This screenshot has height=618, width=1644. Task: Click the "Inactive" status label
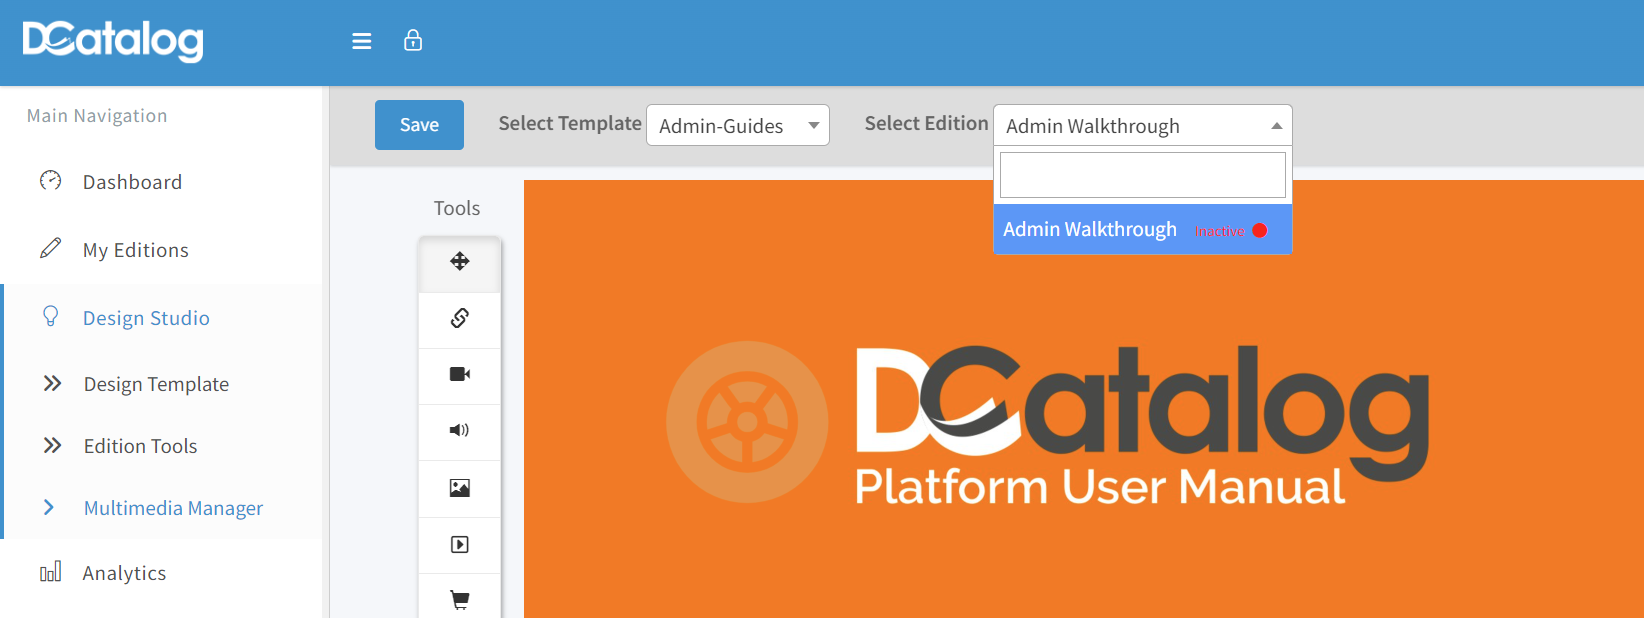(x=1219, y=231)
